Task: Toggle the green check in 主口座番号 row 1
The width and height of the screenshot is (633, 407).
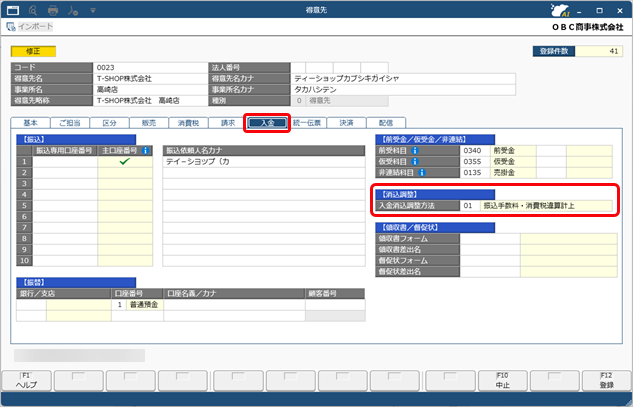Action: pos(125,162)
